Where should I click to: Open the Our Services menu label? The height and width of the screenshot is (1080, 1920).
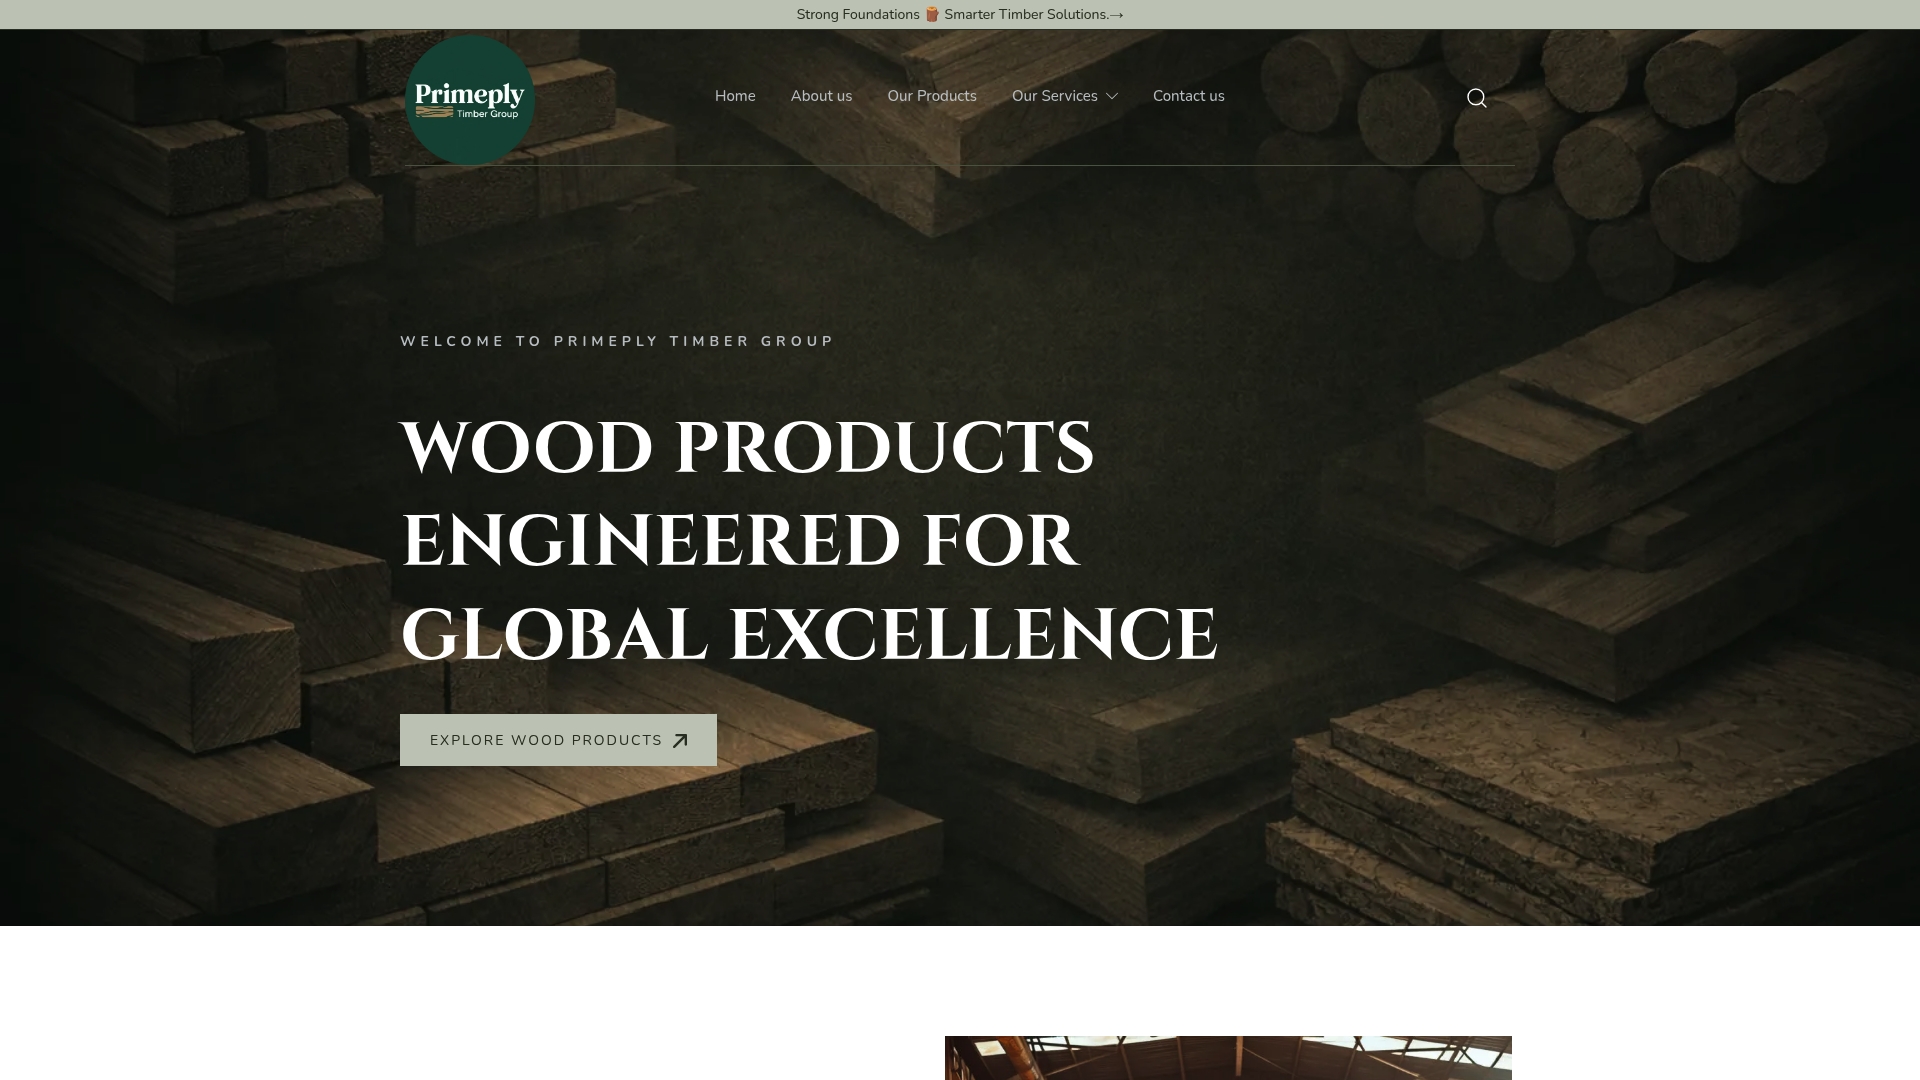tap(1054, 96)
